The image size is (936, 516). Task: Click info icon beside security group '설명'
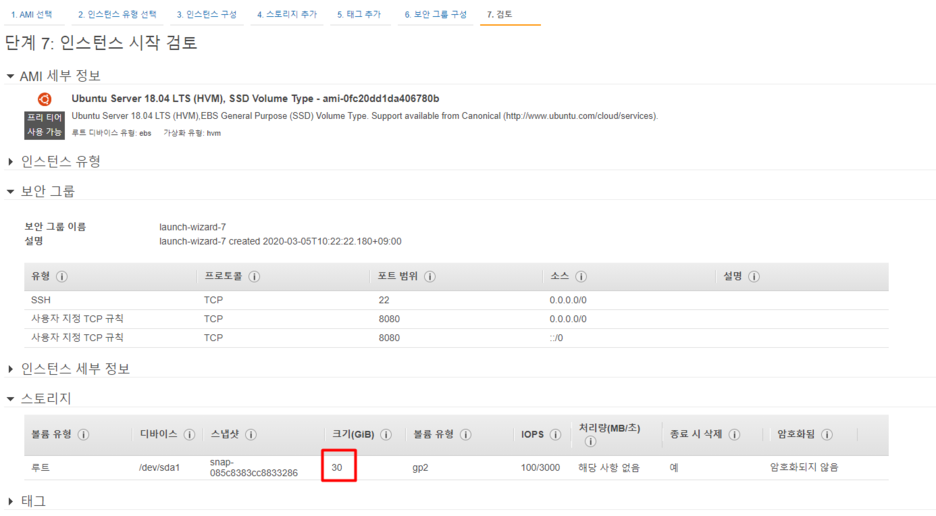[754, 277]
